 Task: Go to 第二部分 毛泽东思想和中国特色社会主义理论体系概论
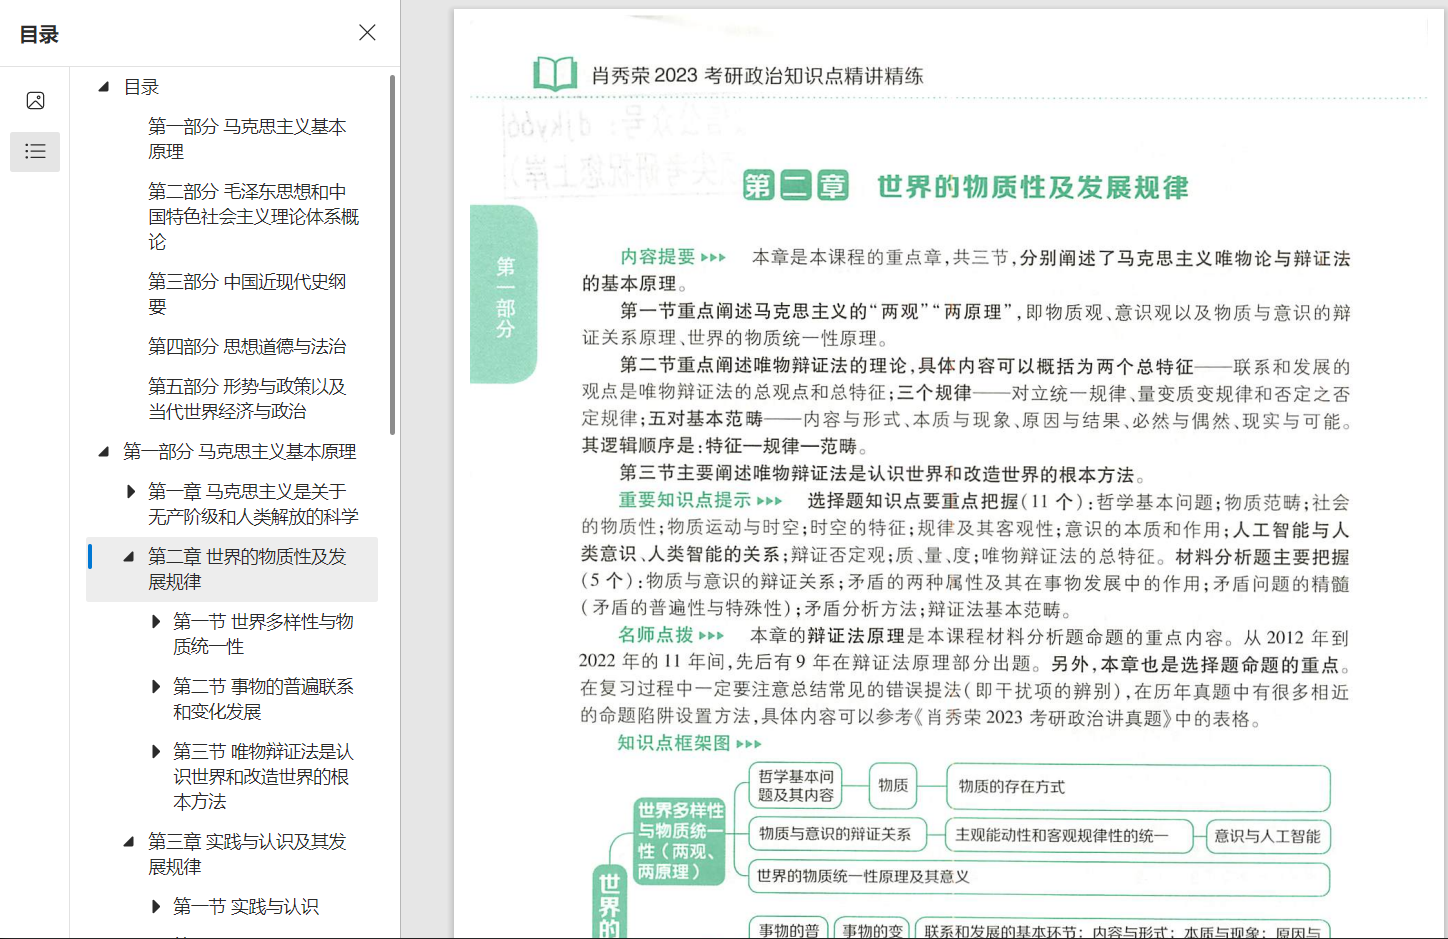click(x=253, y=216)
